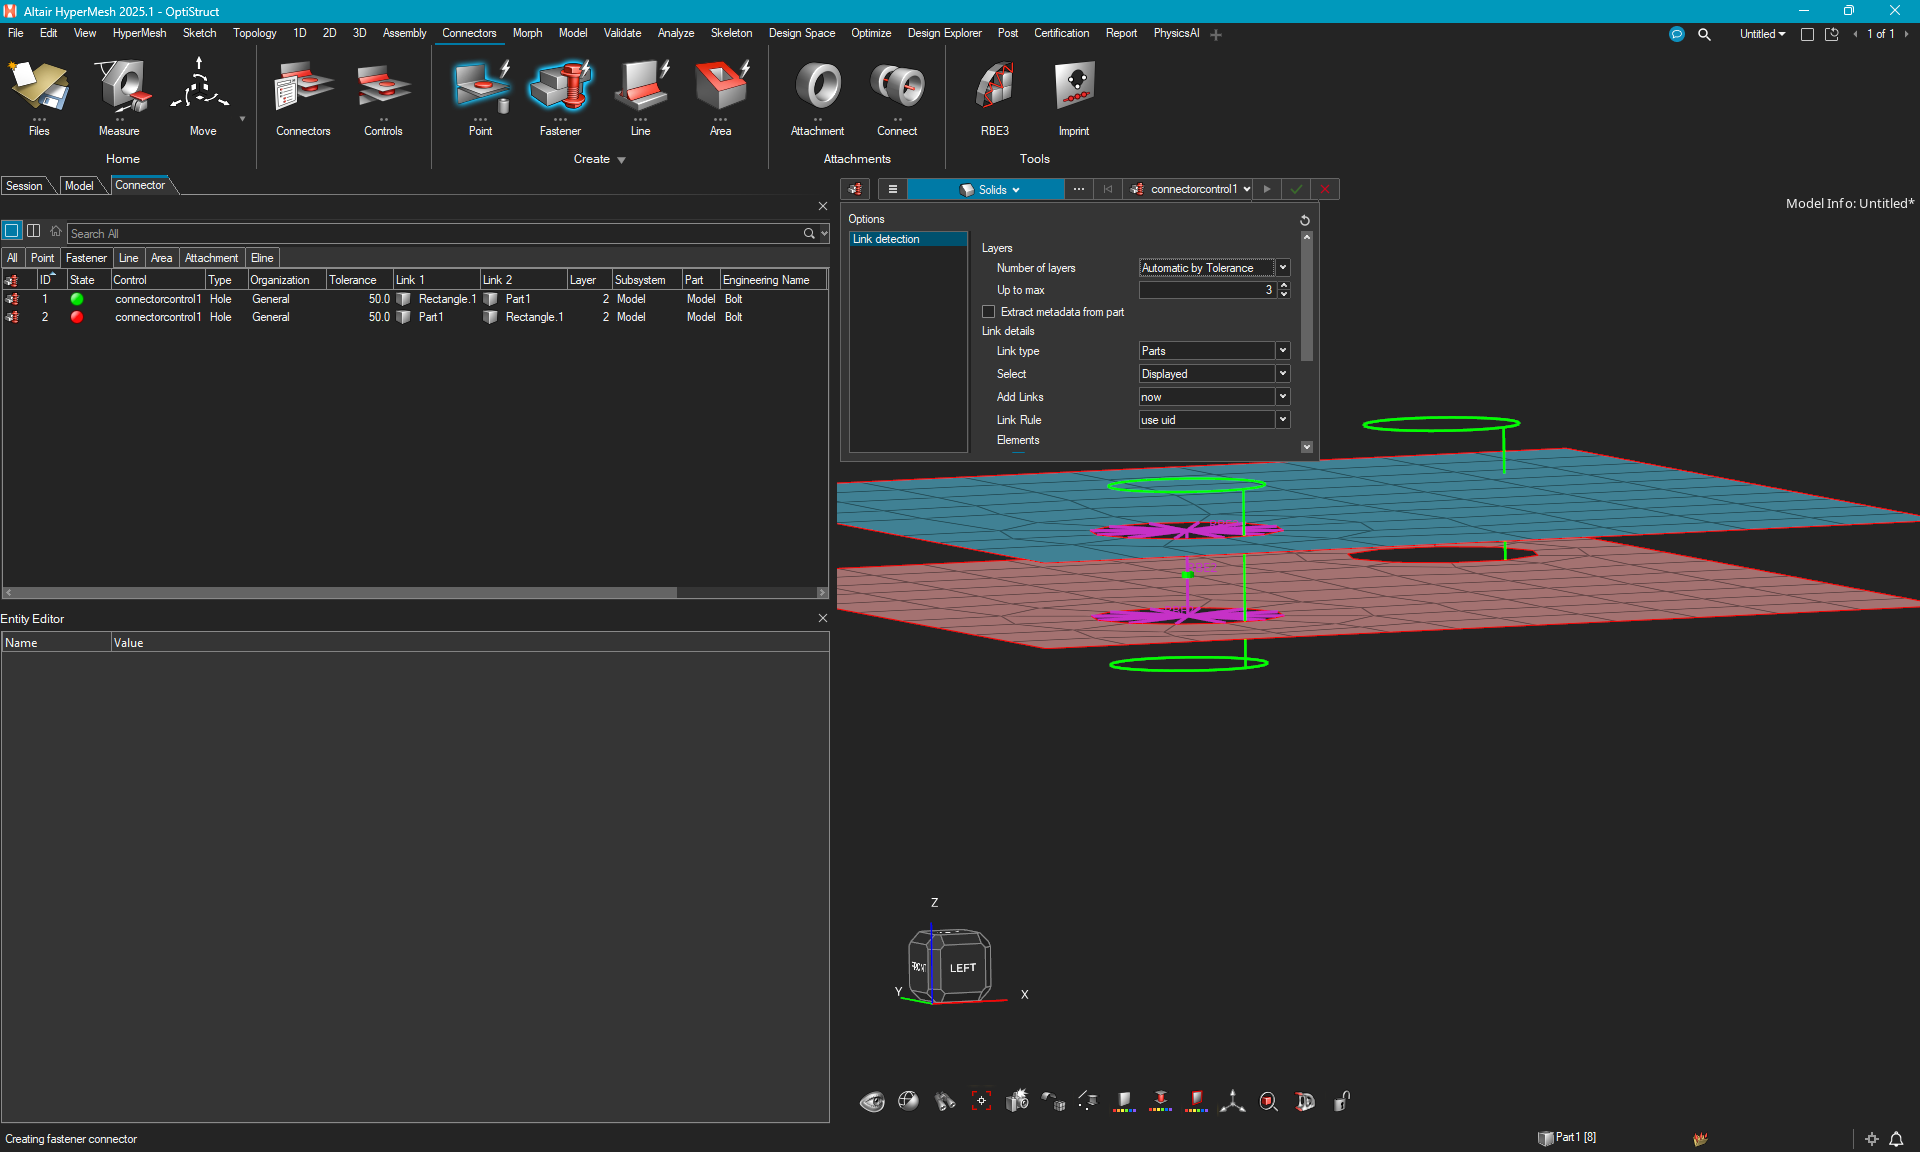The image size is (1920, 1152).
Task: Open the connector Controls tool
Action: (383, 96)
